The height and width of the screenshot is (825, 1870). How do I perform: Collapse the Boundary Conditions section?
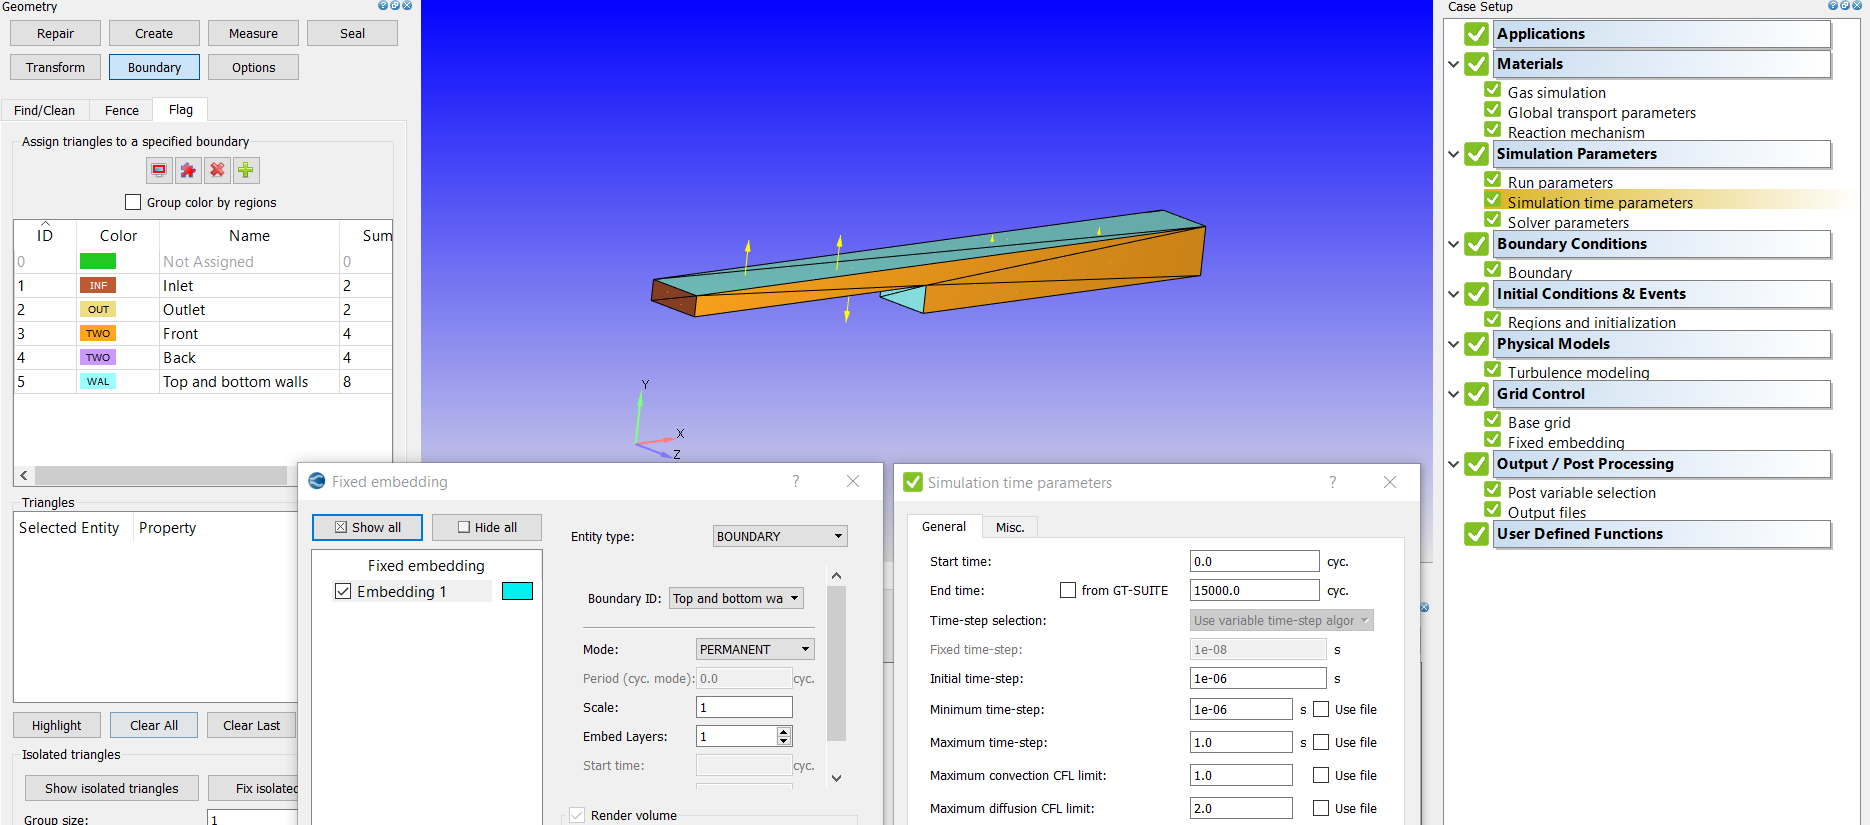(1453, 244)
